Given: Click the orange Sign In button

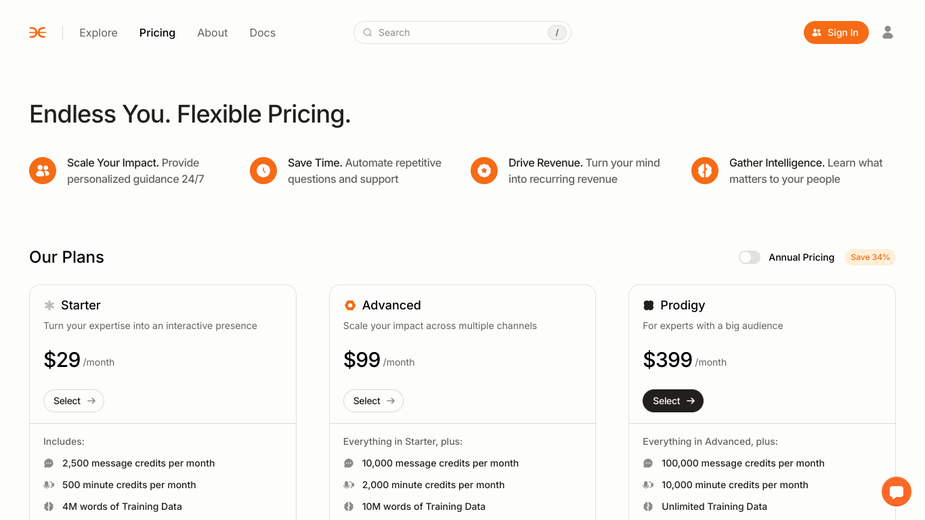Looking at the screenshot, I should [x=836, y=32].
